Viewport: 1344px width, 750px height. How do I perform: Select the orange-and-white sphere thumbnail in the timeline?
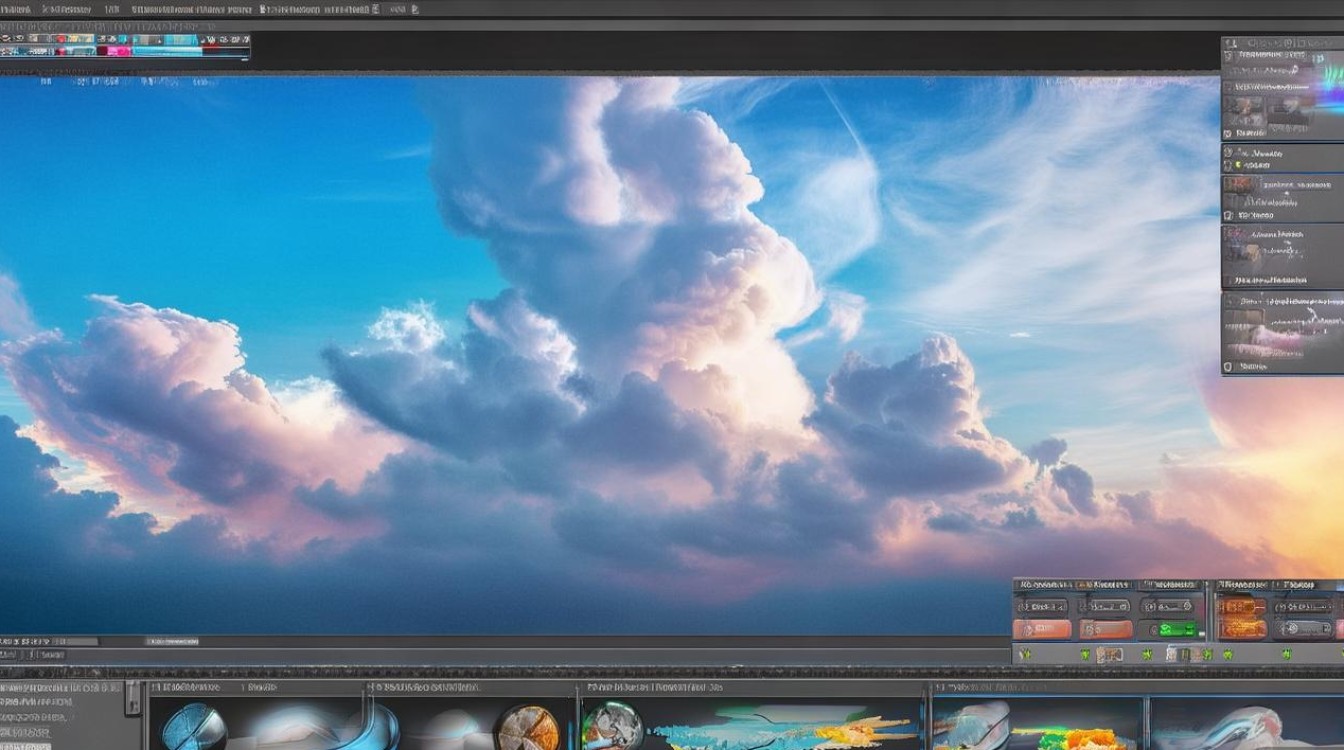pyautogui.click(x=527, y=729)
